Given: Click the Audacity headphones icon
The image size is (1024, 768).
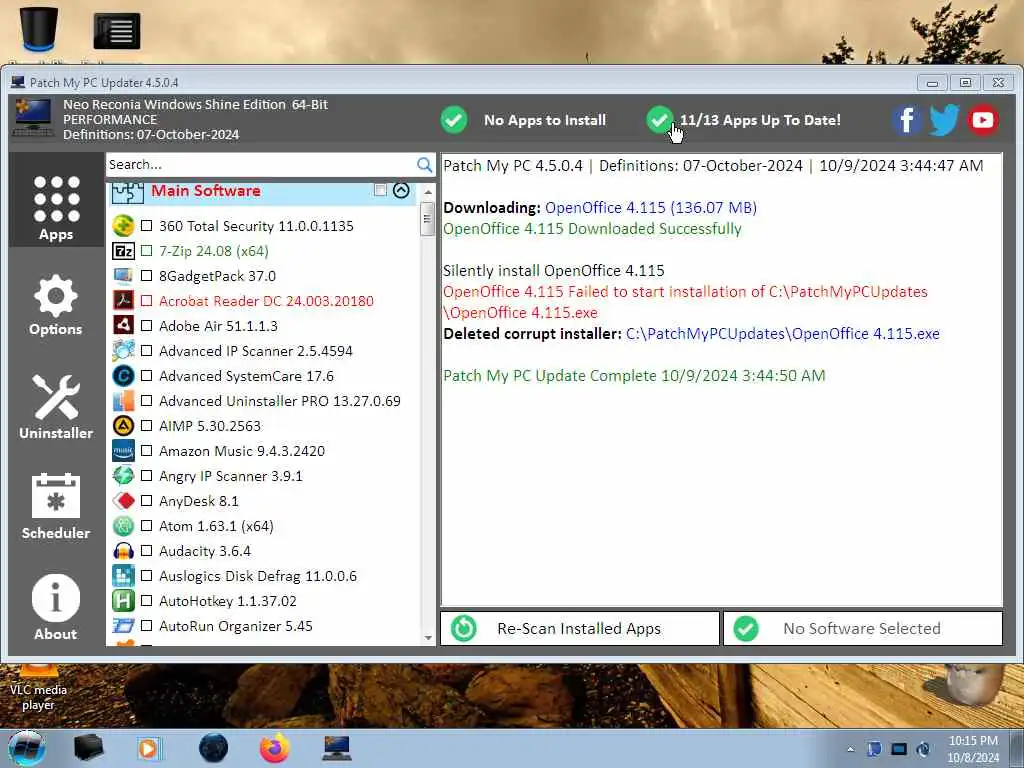Looking at the screenshot, I should pyautogui.click(x=123, y=551).
